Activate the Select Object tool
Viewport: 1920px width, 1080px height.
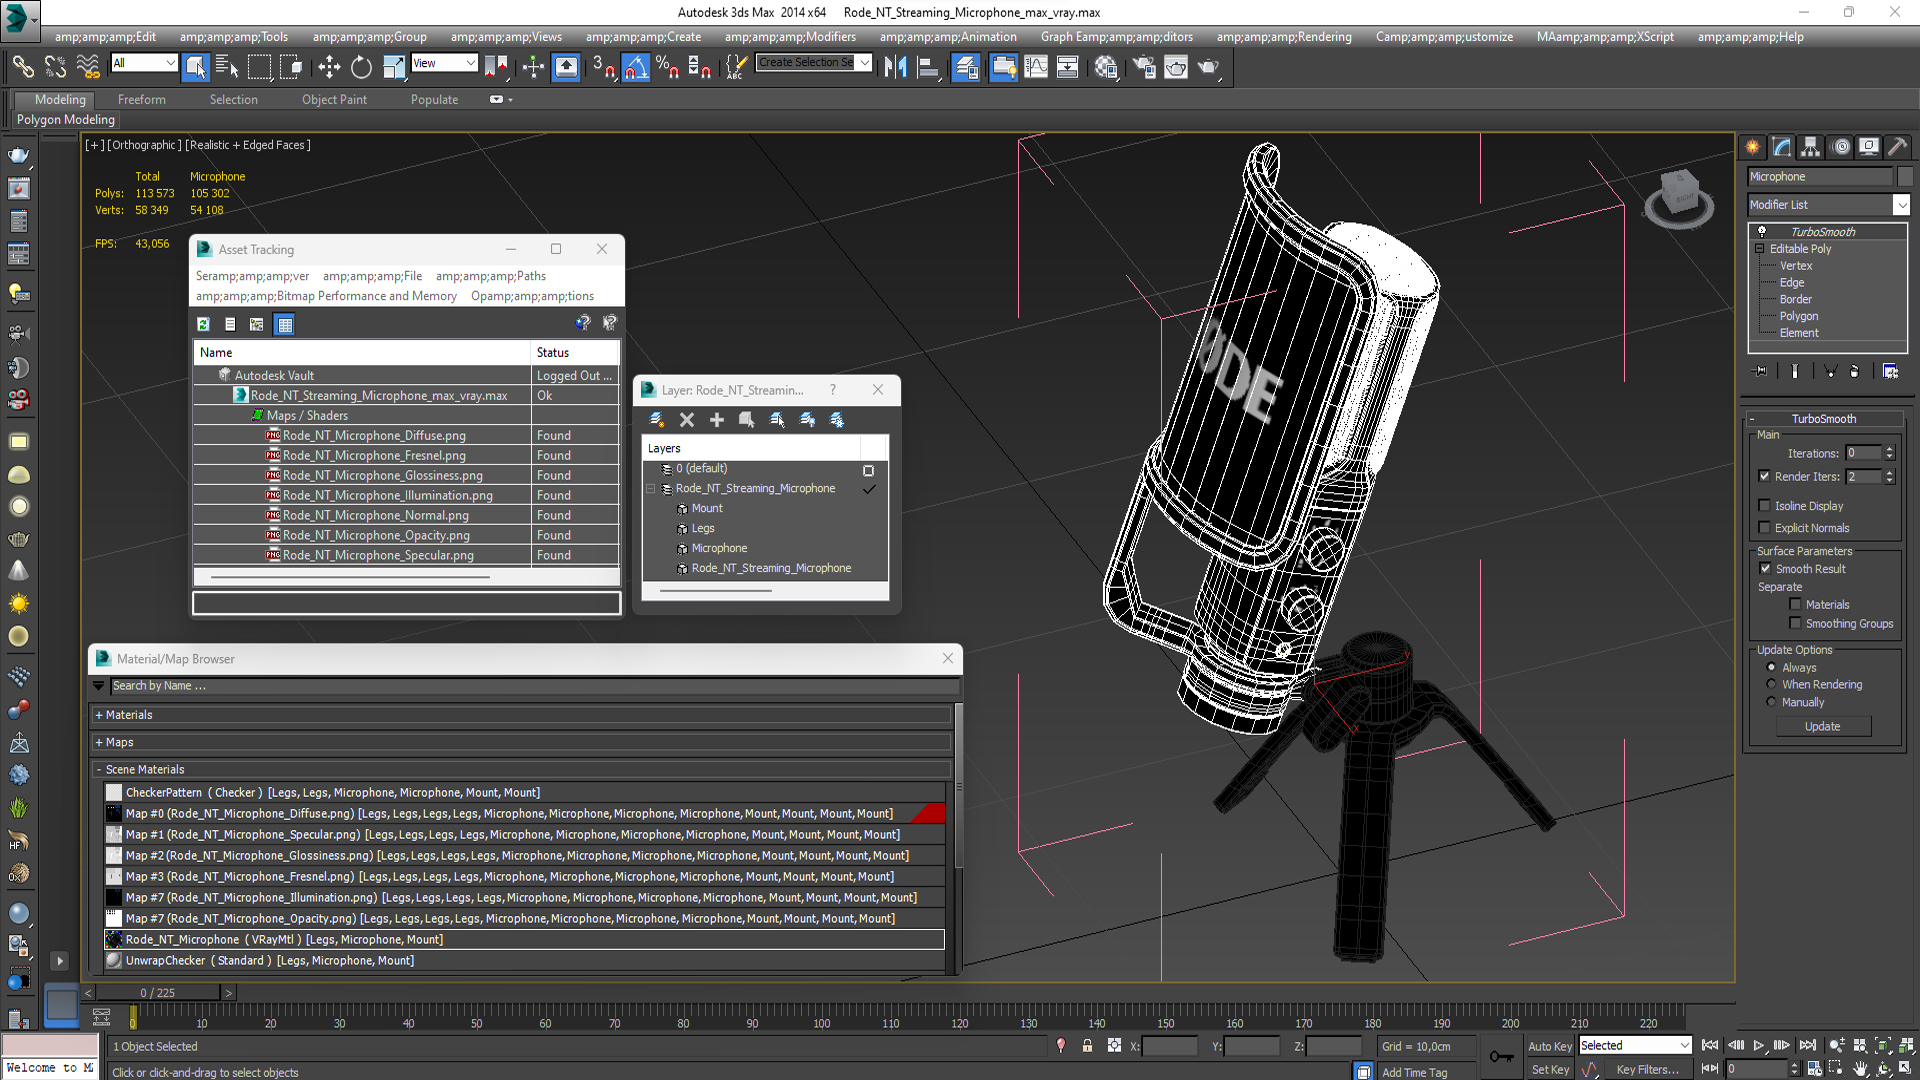(x=196, y=67)
